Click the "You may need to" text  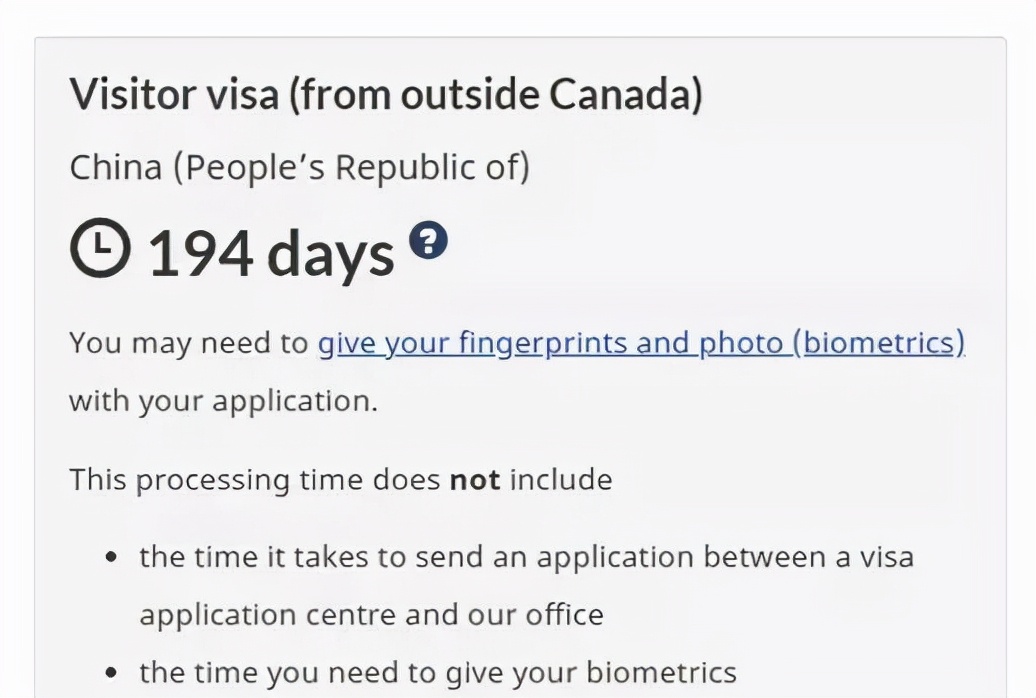point(188,343)
